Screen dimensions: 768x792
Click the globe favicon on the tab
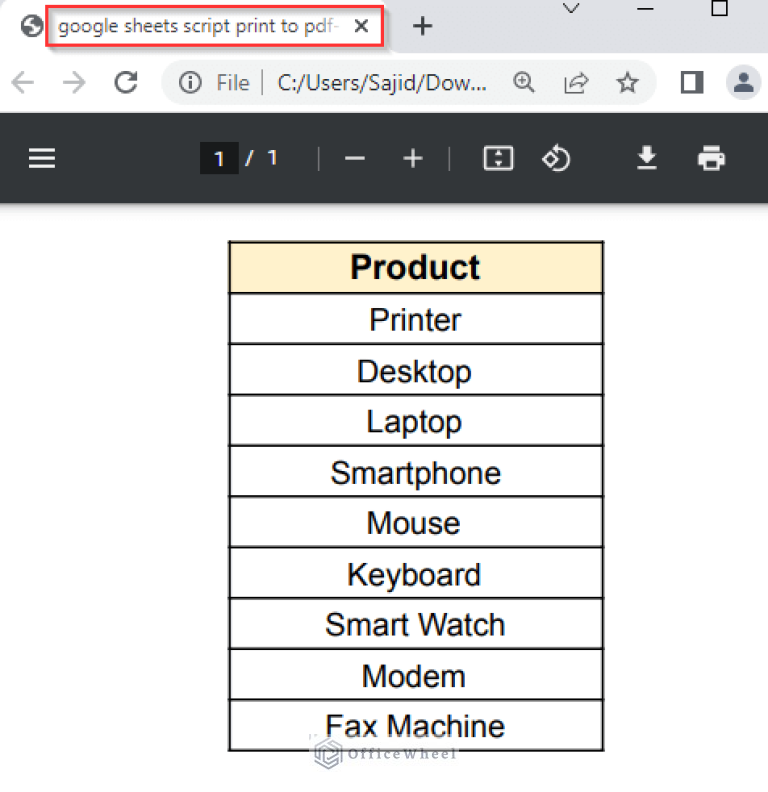point(31,26)
